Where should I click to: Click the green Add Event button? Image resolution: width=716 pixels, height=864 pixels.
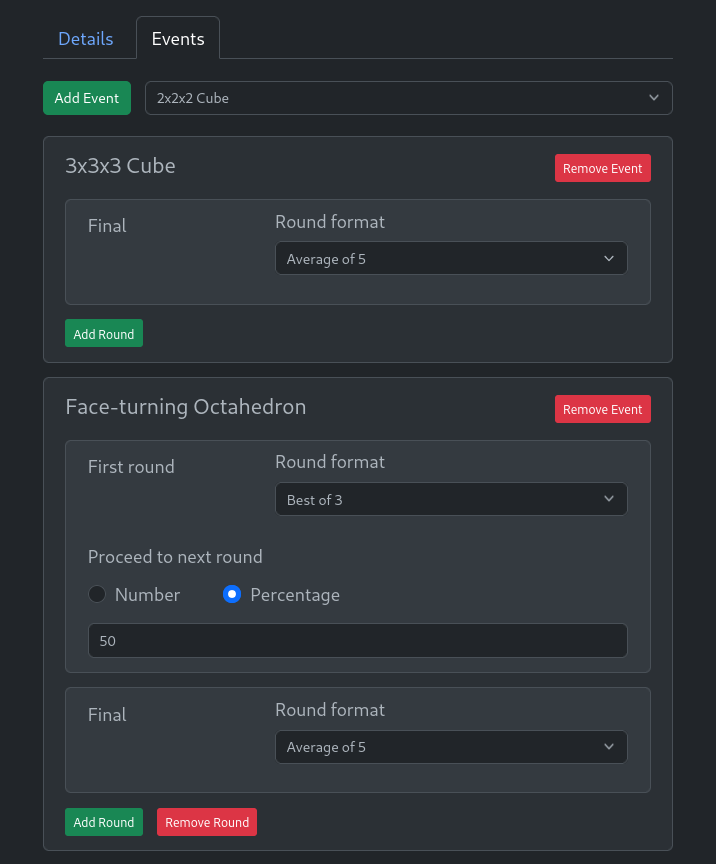tap(87, 98)
